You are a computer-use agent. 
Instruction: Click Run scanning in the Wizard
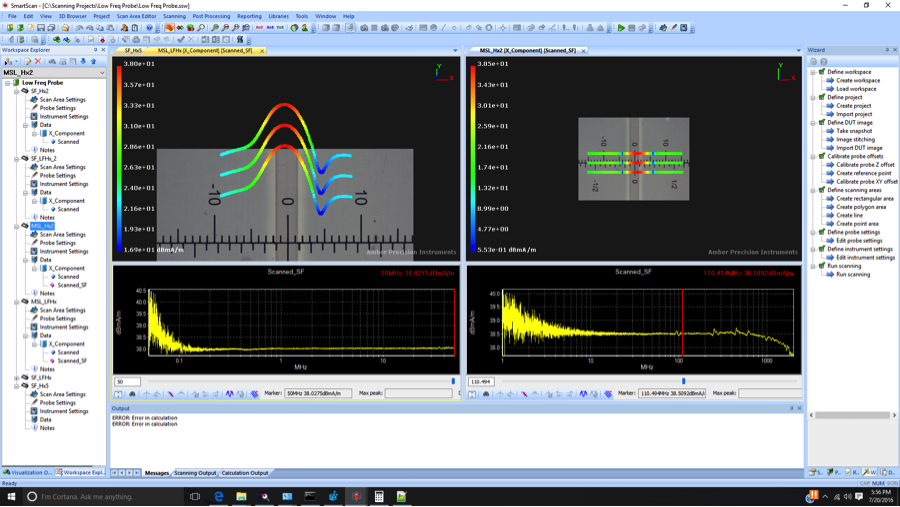point(853,274)
